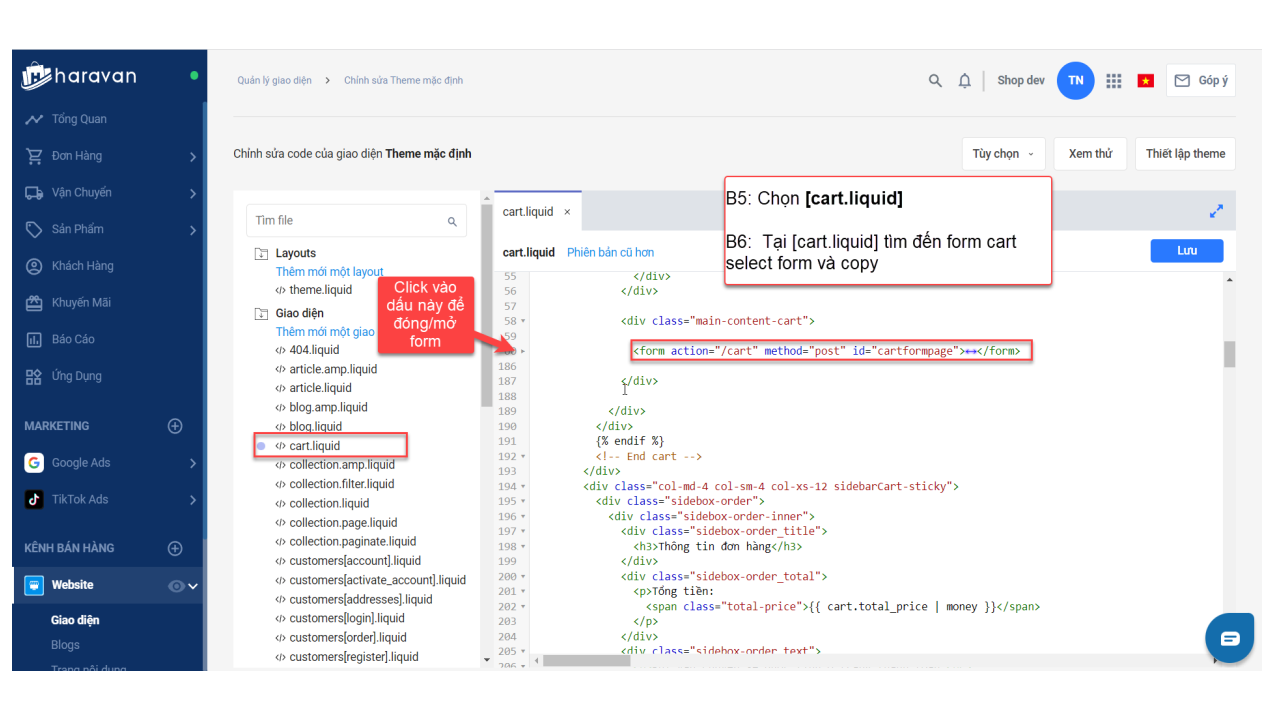Open the Tùy chọn dropdown
The height and width of the screenshot is (720, 1280).
1003,154
